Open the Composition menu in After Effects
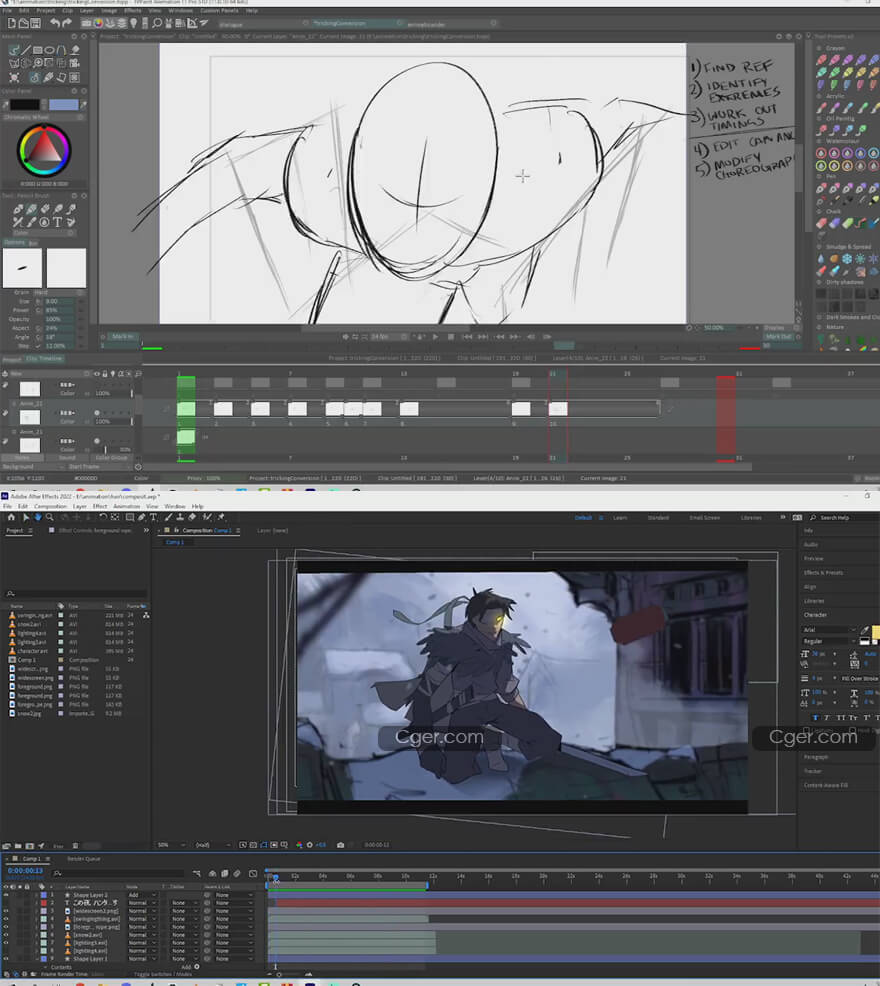 (x=50, y=506)
